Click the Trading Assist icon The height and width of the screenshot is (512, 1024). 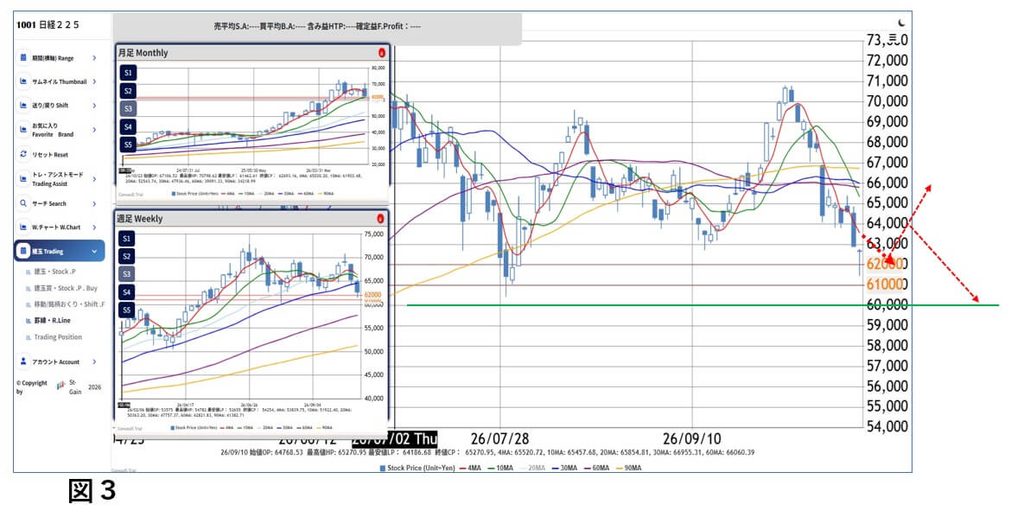tap(24, 178)
